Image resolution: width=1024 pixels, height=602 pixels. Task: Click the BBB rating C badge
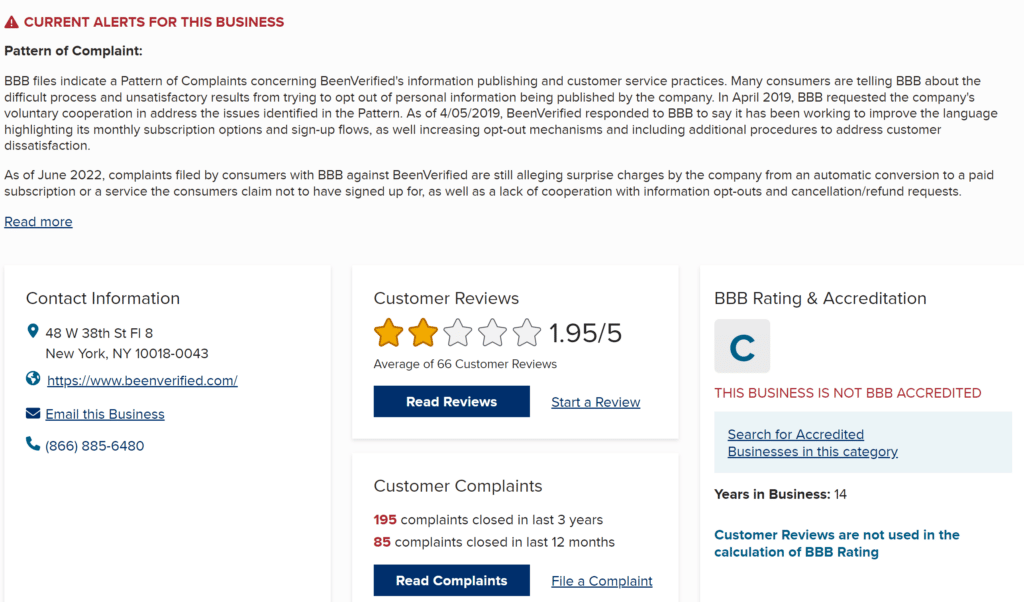[x=742, y=346]
